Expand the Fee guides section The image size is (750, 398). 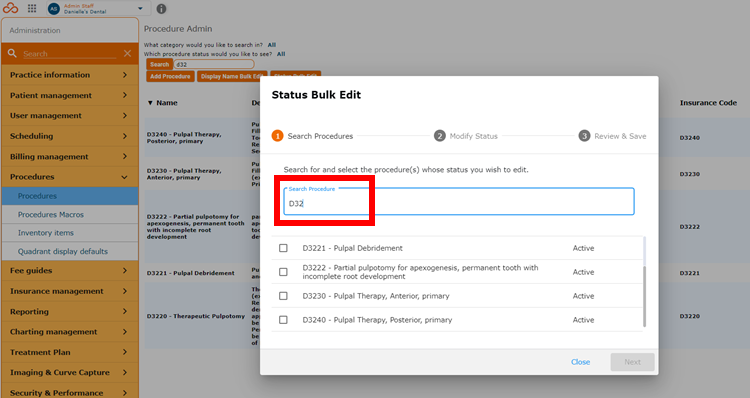click(70, 271)
